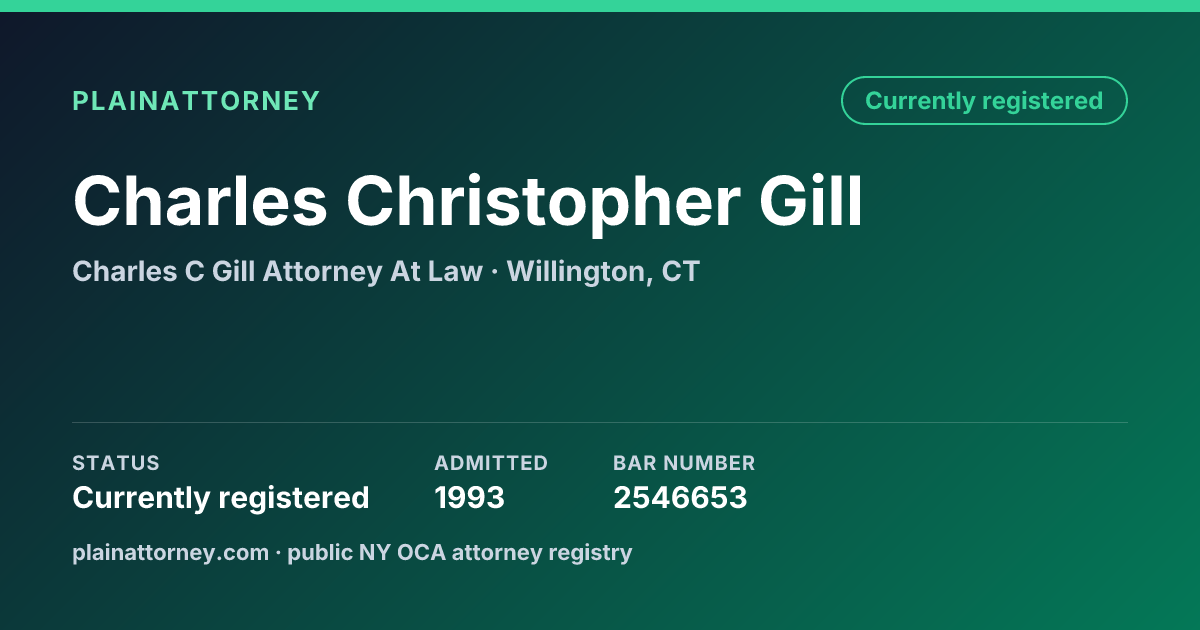The height and width of the screenshot is (630, 1200).
Task: Click the Currently registered badge pill
Action: tap(984, 101)
